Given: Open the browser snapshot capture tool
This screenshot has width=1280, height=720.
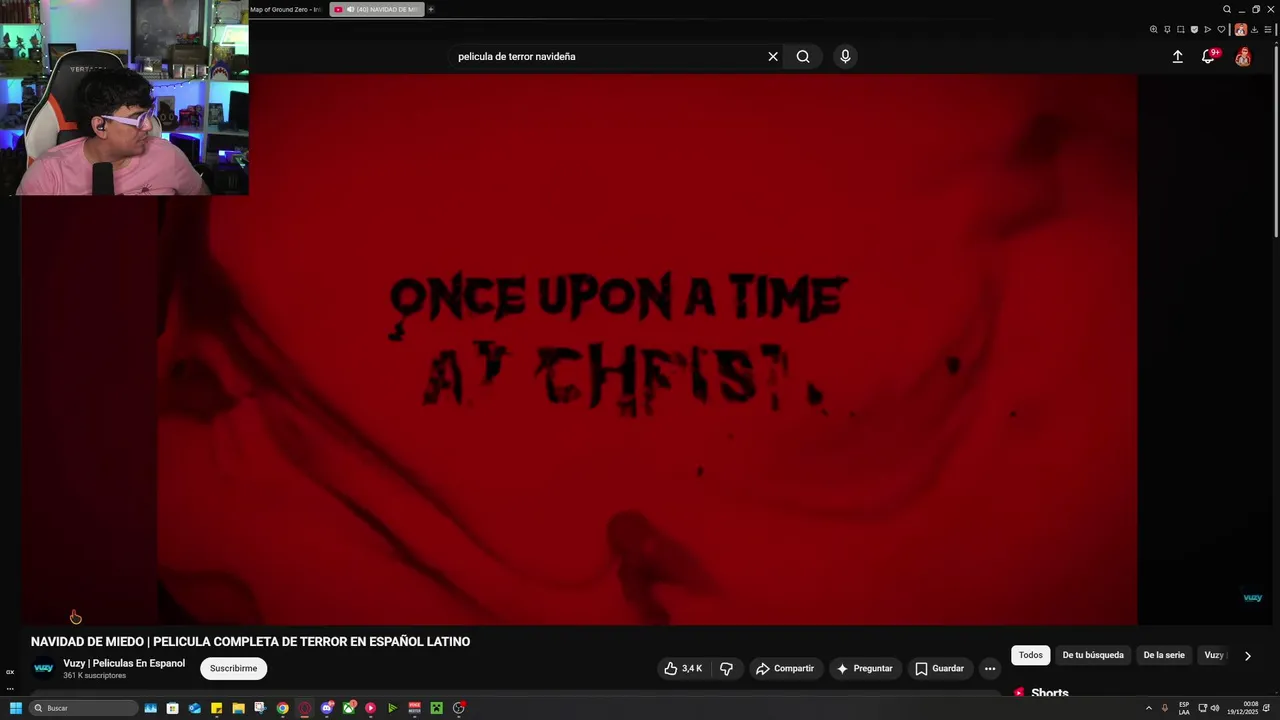Looking at the screenshot, I should [1181, 29].
